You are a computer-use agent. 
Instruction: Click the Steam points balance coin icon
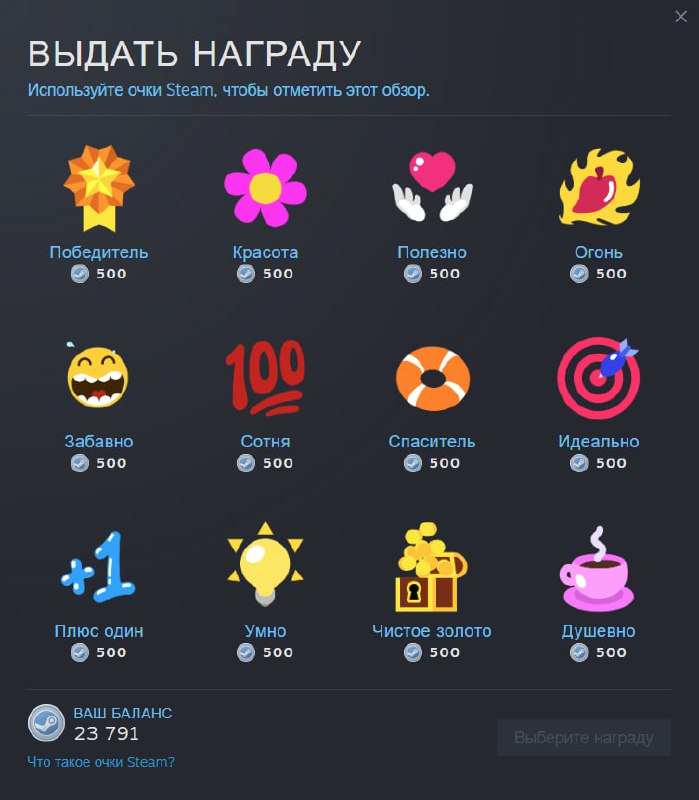[x=46, y=723]
